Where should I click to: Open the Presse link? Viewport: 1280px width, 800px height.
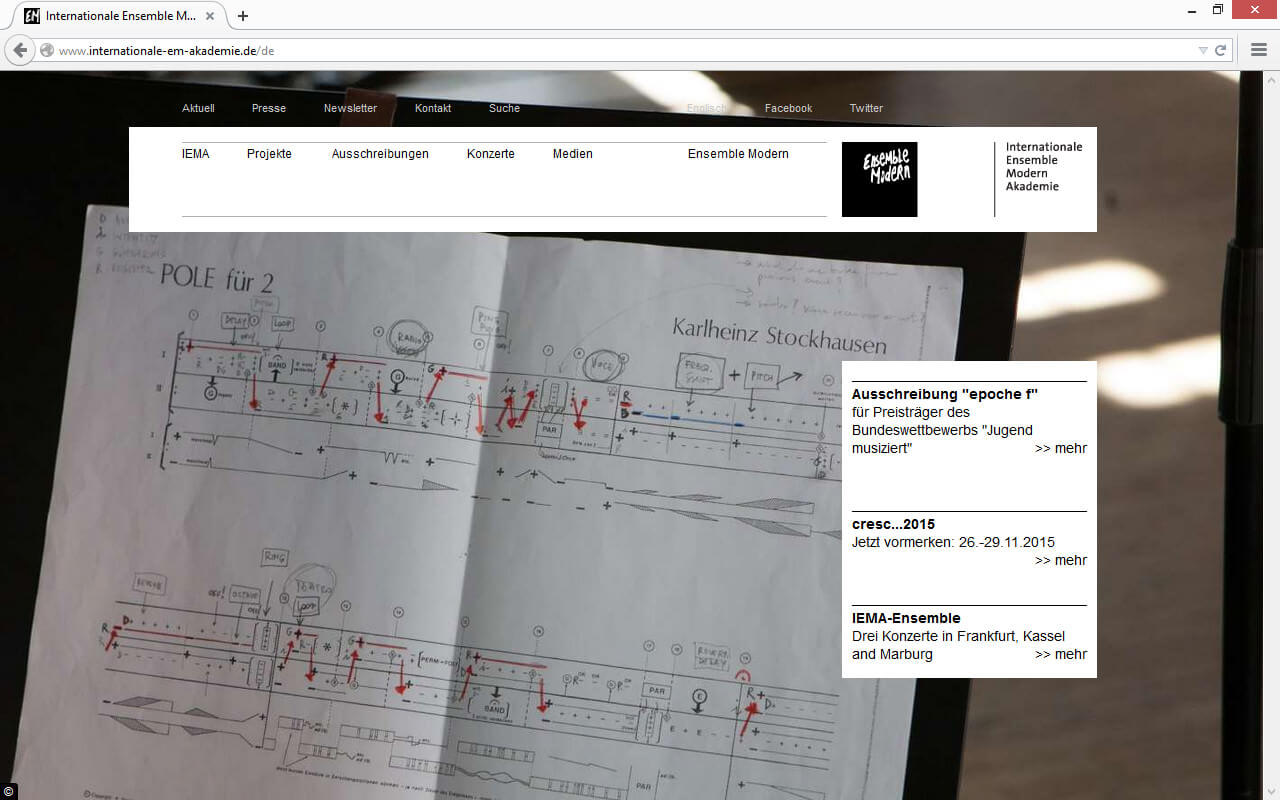tap(269, 108)
